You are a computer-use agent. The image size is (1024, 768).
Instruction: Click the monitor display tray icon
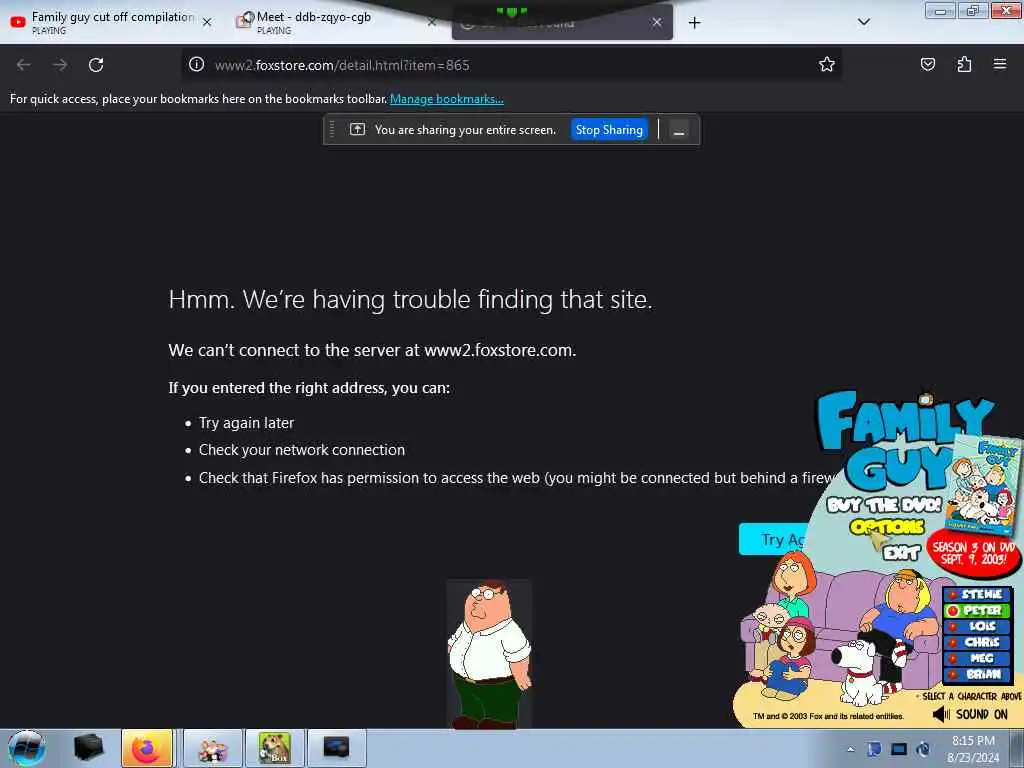click(x=899, y=749)
